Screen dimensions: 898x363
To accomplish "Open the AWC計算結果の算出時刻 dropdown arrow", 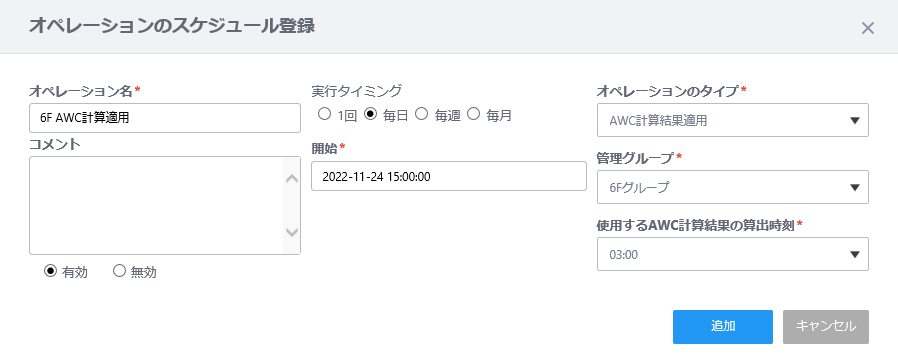I will (x=855, y=254).
